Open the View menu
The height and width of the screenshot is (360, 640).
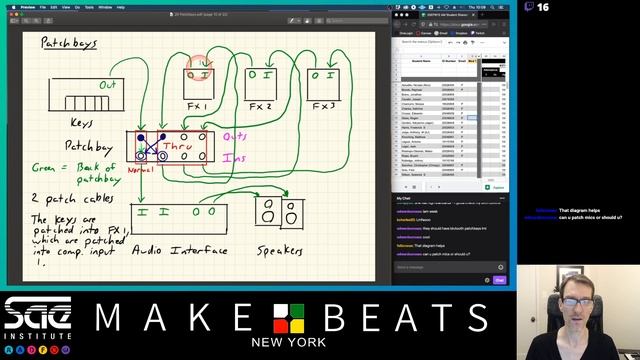[x=66, y=7]
